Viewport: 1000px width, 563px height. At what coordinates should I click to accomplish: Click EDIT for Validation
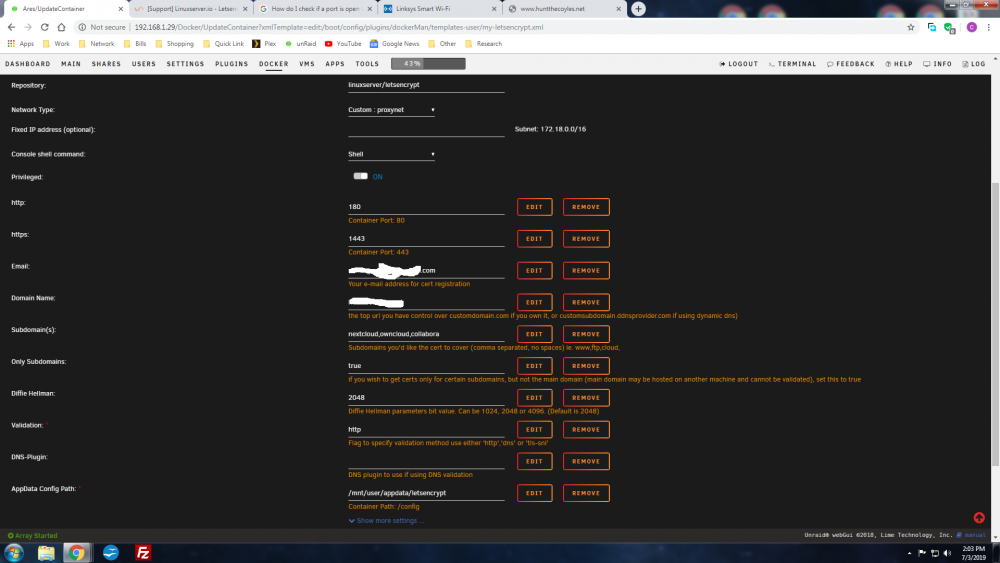[x=534, y=430]
